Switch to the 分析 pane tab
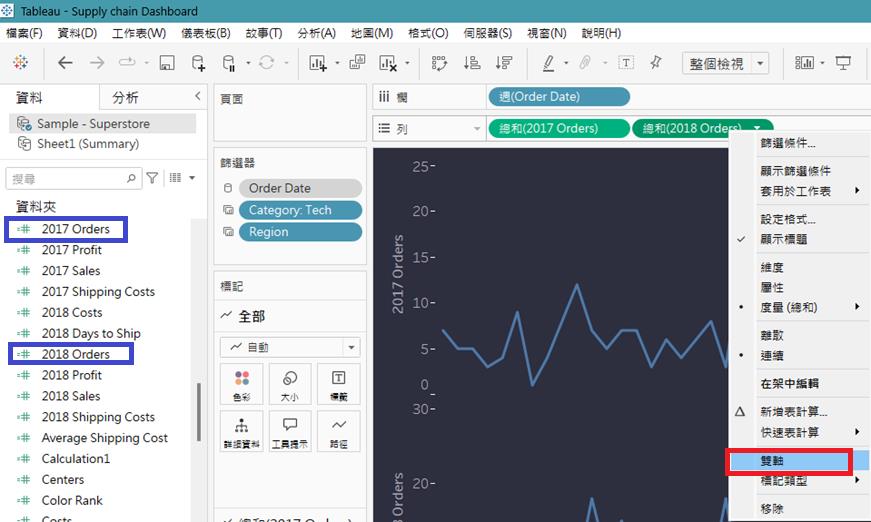871x522 pixels. (x=126, y=97)
